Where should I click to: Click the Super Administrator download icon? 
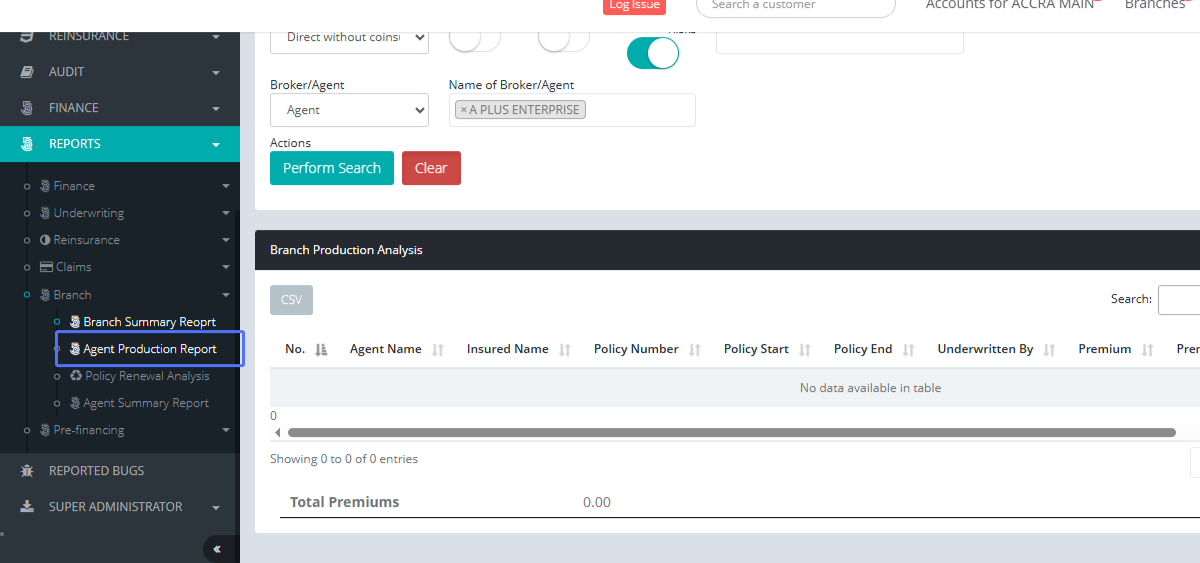click(x=27, y=507)
